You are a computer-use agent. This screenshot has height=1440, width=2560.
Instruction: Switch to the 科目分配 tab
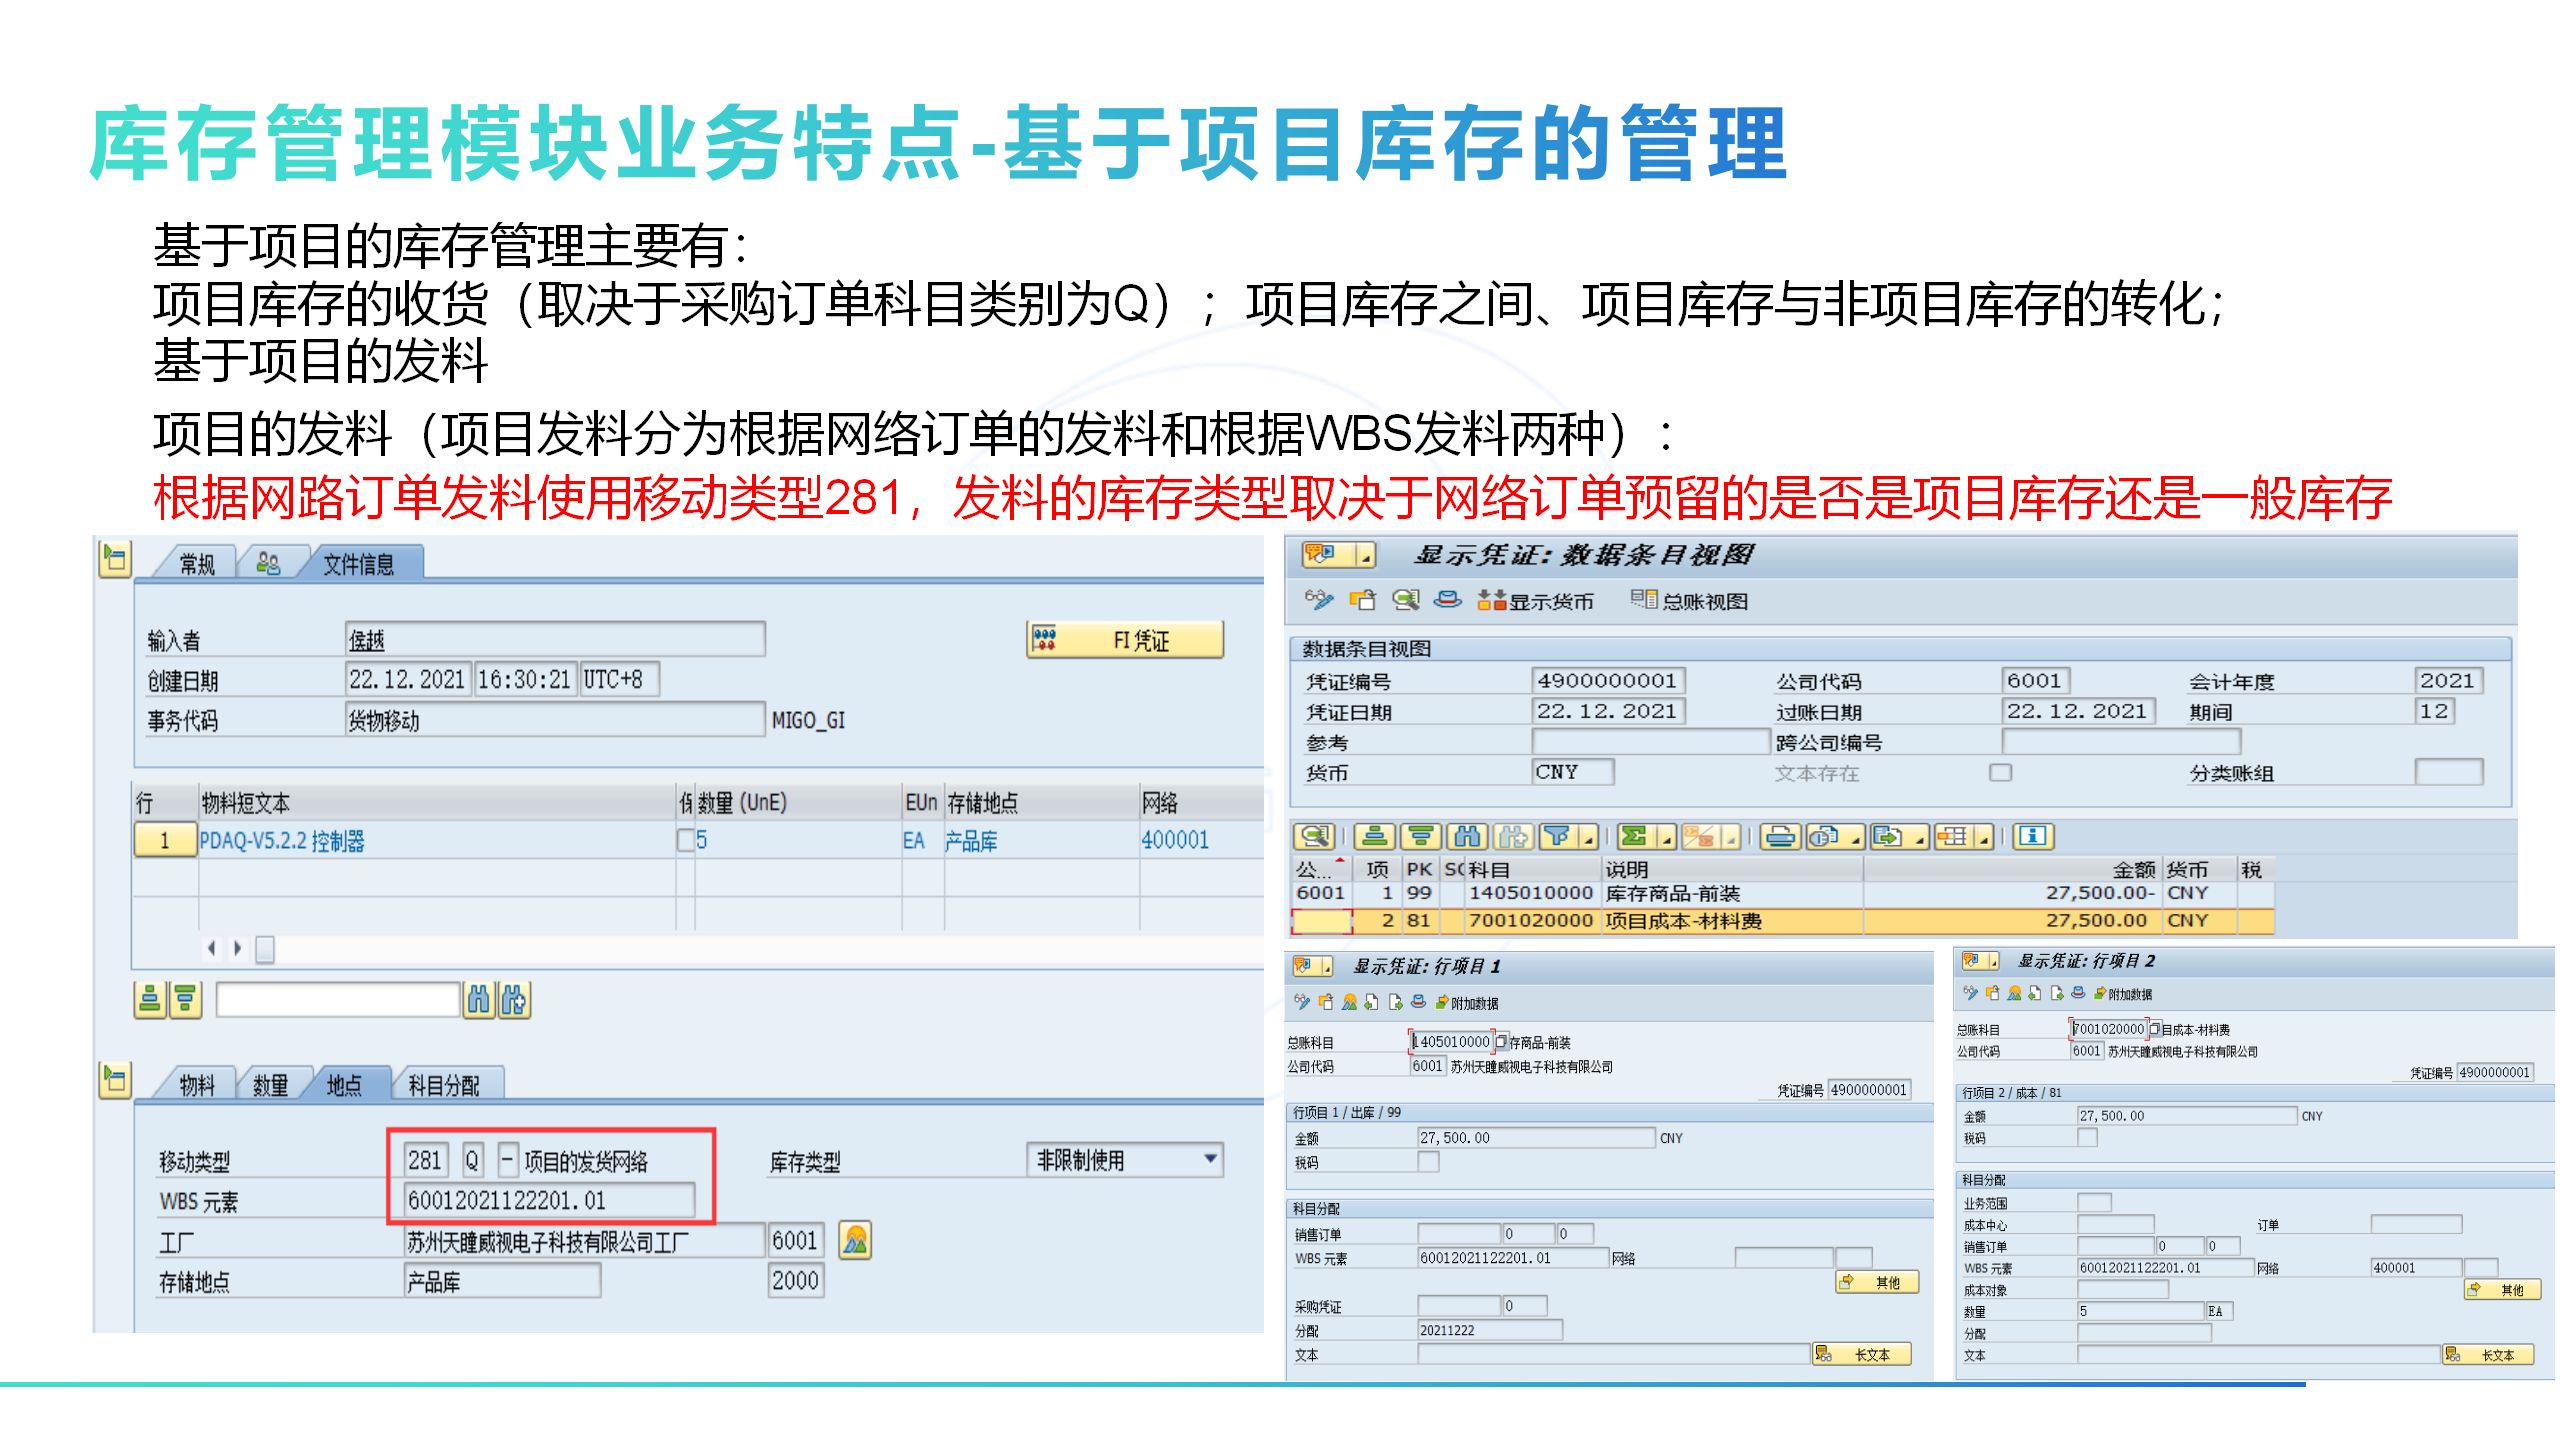[x=443, y=1086]
